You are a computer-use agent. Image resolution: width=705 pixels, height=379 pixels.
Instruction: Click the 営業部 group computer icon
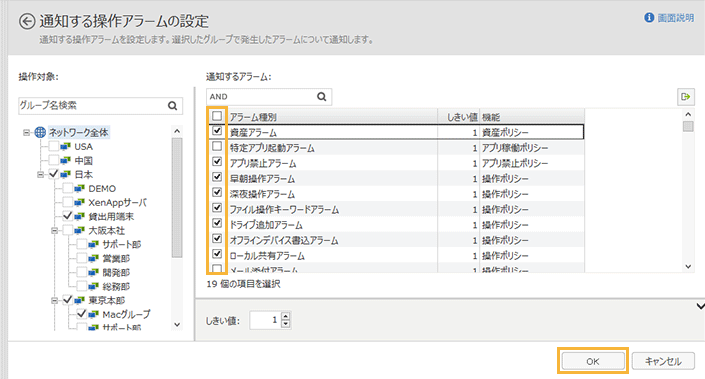(94, 259)
